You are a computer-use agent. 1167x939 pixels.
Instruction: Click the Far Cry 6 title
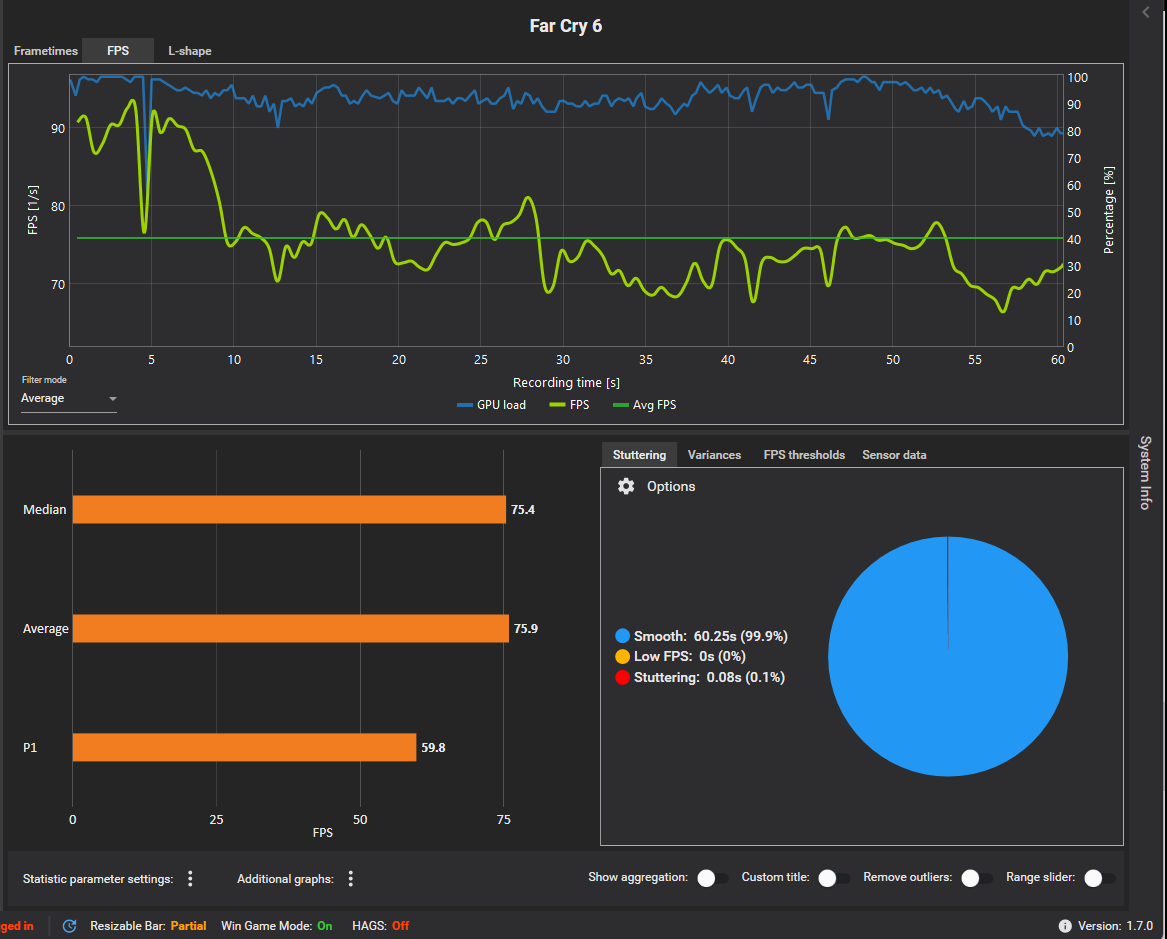click(566, 26)
